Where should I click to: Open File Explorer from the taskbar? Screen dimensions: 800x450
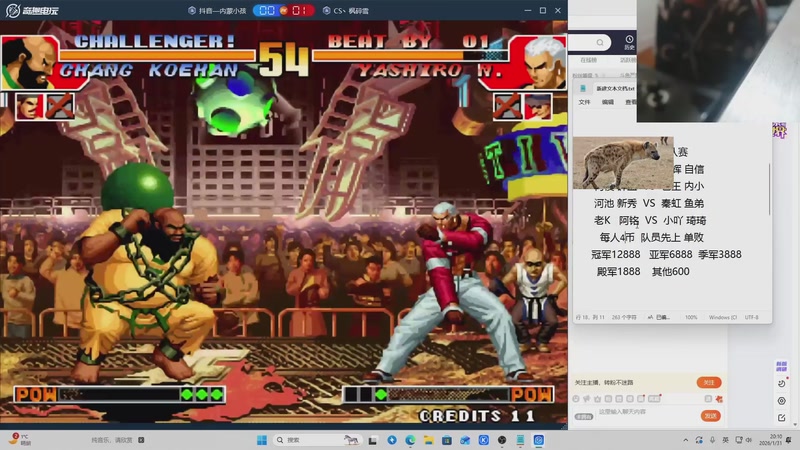(429, 440)
